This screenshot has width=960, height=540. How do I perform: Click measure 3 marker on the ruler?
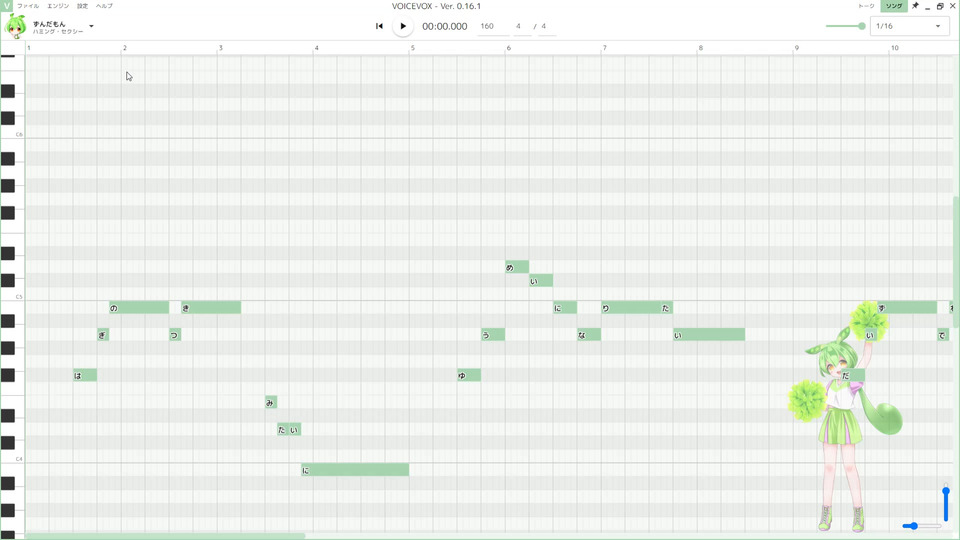pyautogui.click(x=220, y=48)
